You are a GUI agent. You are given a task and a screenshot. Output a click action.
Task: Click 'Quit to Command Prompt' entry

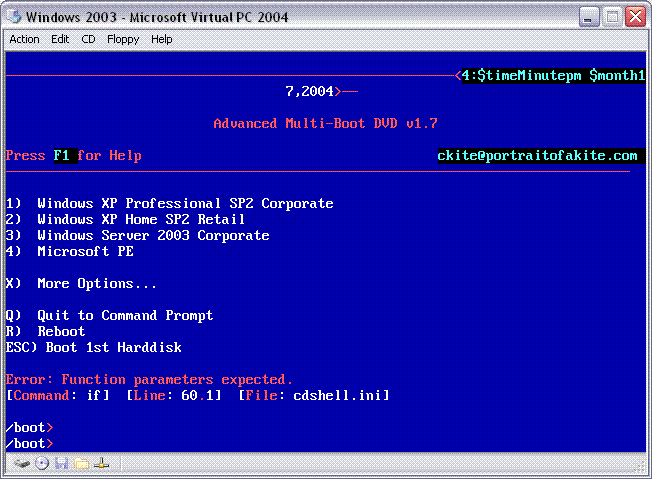[109, 315]
